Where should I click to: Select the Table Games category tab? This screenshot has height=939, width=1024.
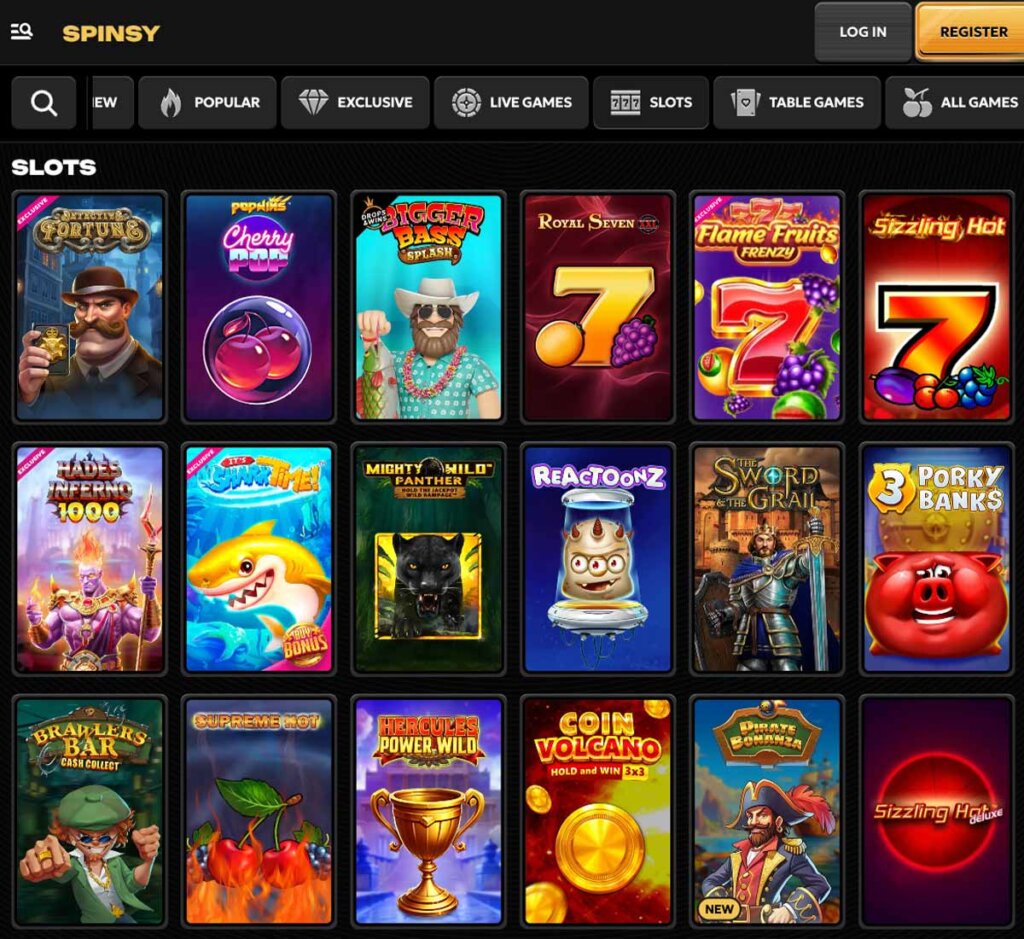pos(797,103)
